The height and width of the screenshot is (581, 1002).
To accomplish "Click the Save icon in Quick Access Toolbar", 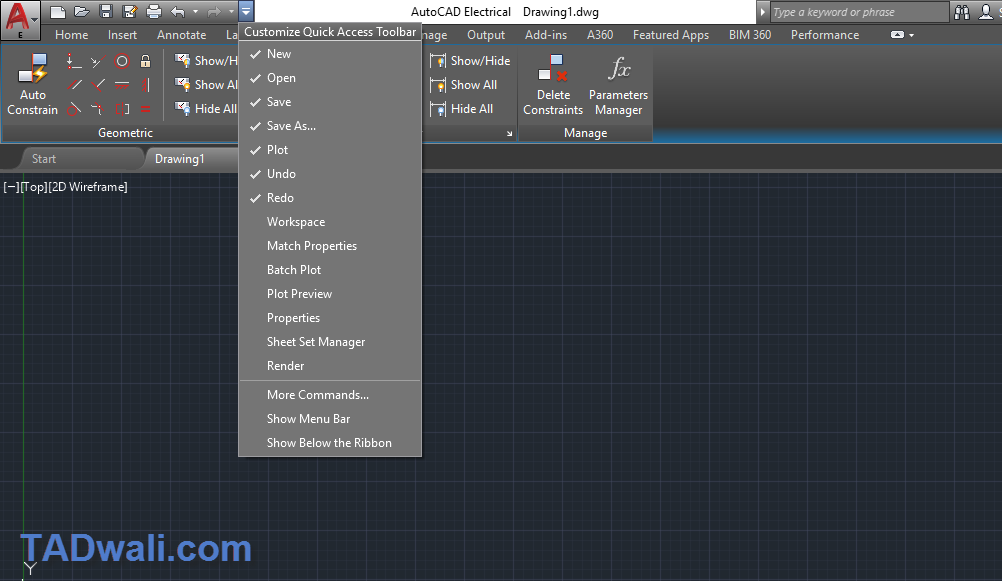I will [x=106, y=11].
